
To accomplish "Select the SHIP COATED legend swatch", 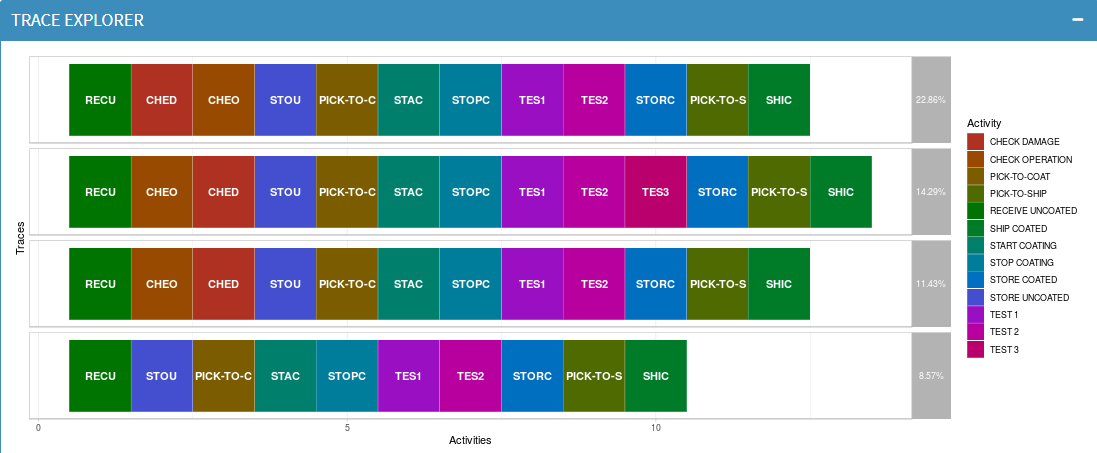I will click(x=975, y=228).
